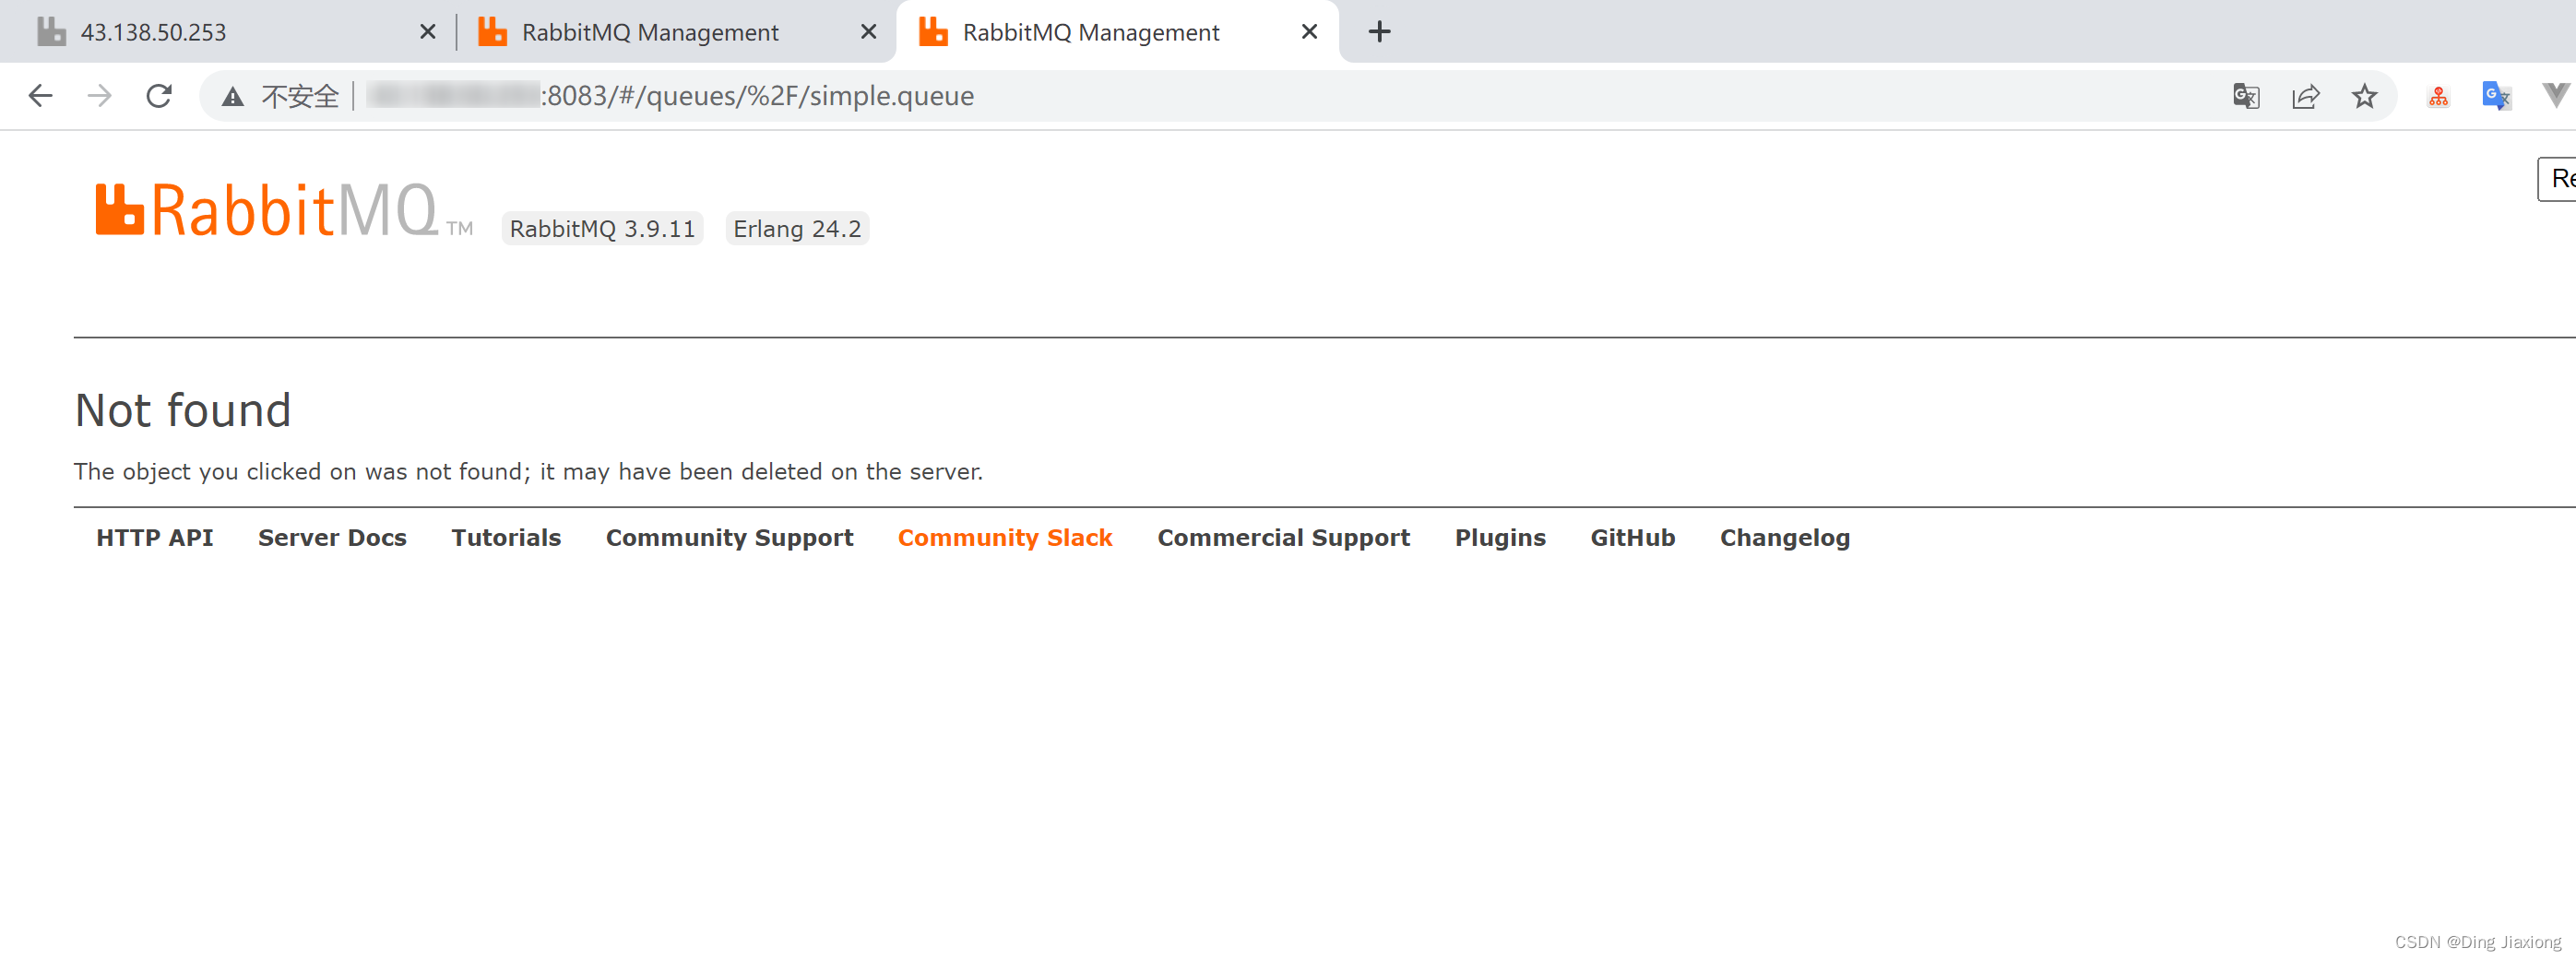Click the RabbitMQ logo
Viewport: 2576px width, 960px height.
pyautogui.click(x=284, y=211)
